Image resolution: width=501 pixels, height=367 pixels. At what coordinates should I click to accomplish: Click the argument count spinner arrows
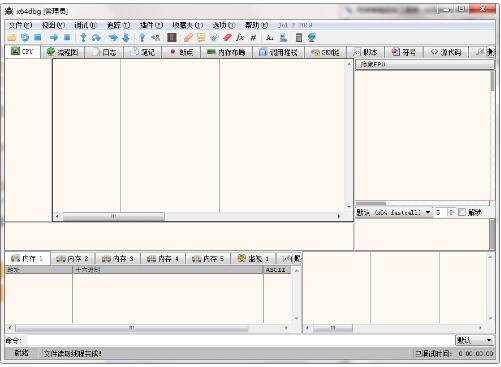pos(451,212)
